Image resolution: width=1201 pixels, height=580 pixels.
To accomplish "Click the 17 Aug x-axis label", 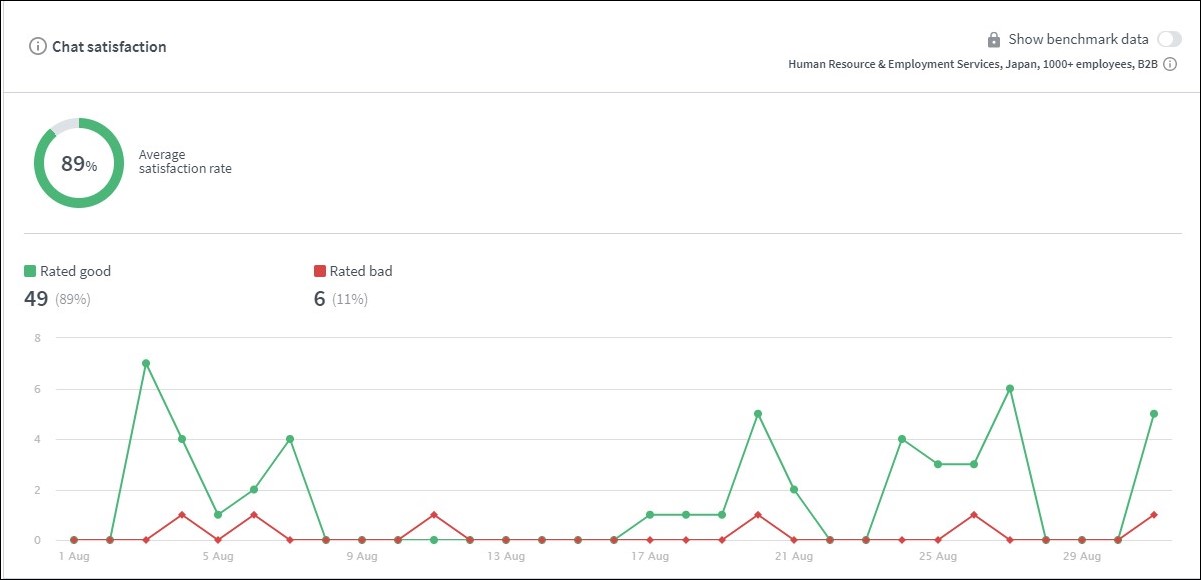I will pos(650,556).
